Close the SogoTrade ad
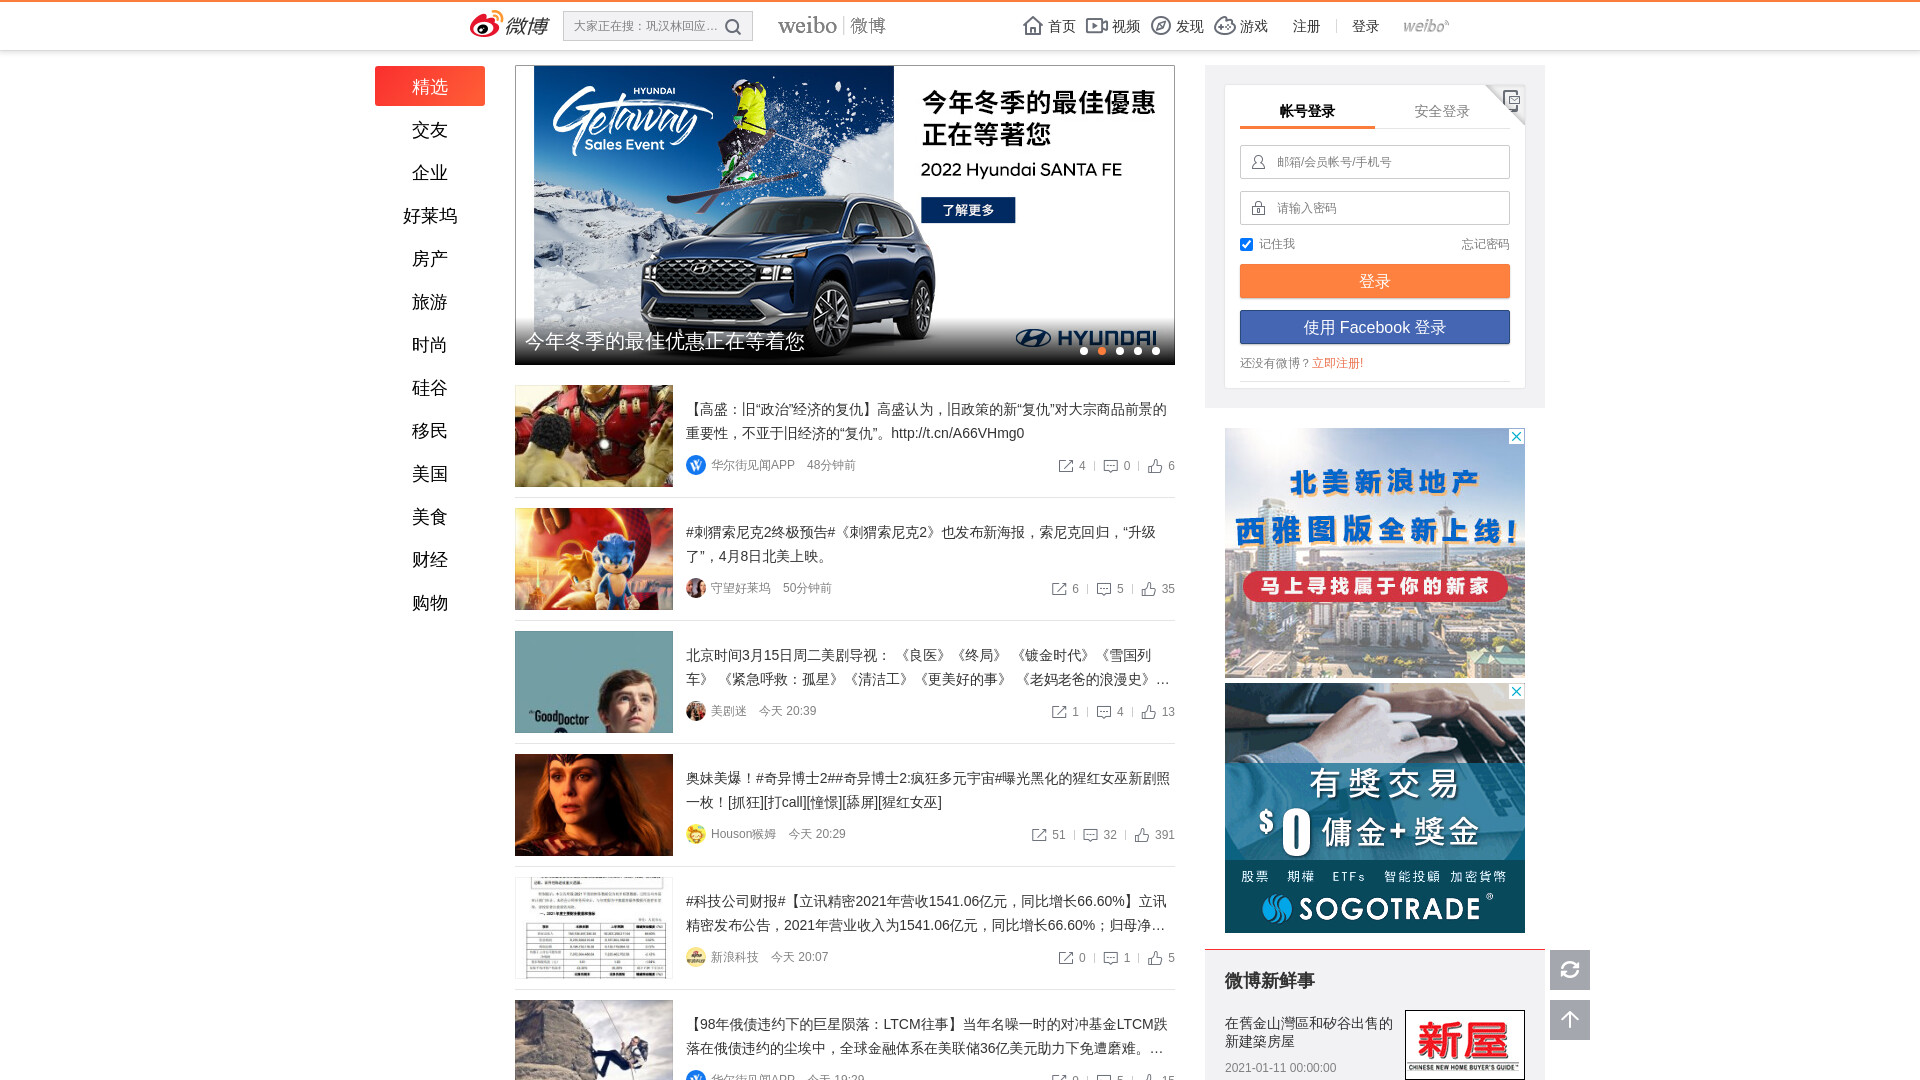 1516,692
